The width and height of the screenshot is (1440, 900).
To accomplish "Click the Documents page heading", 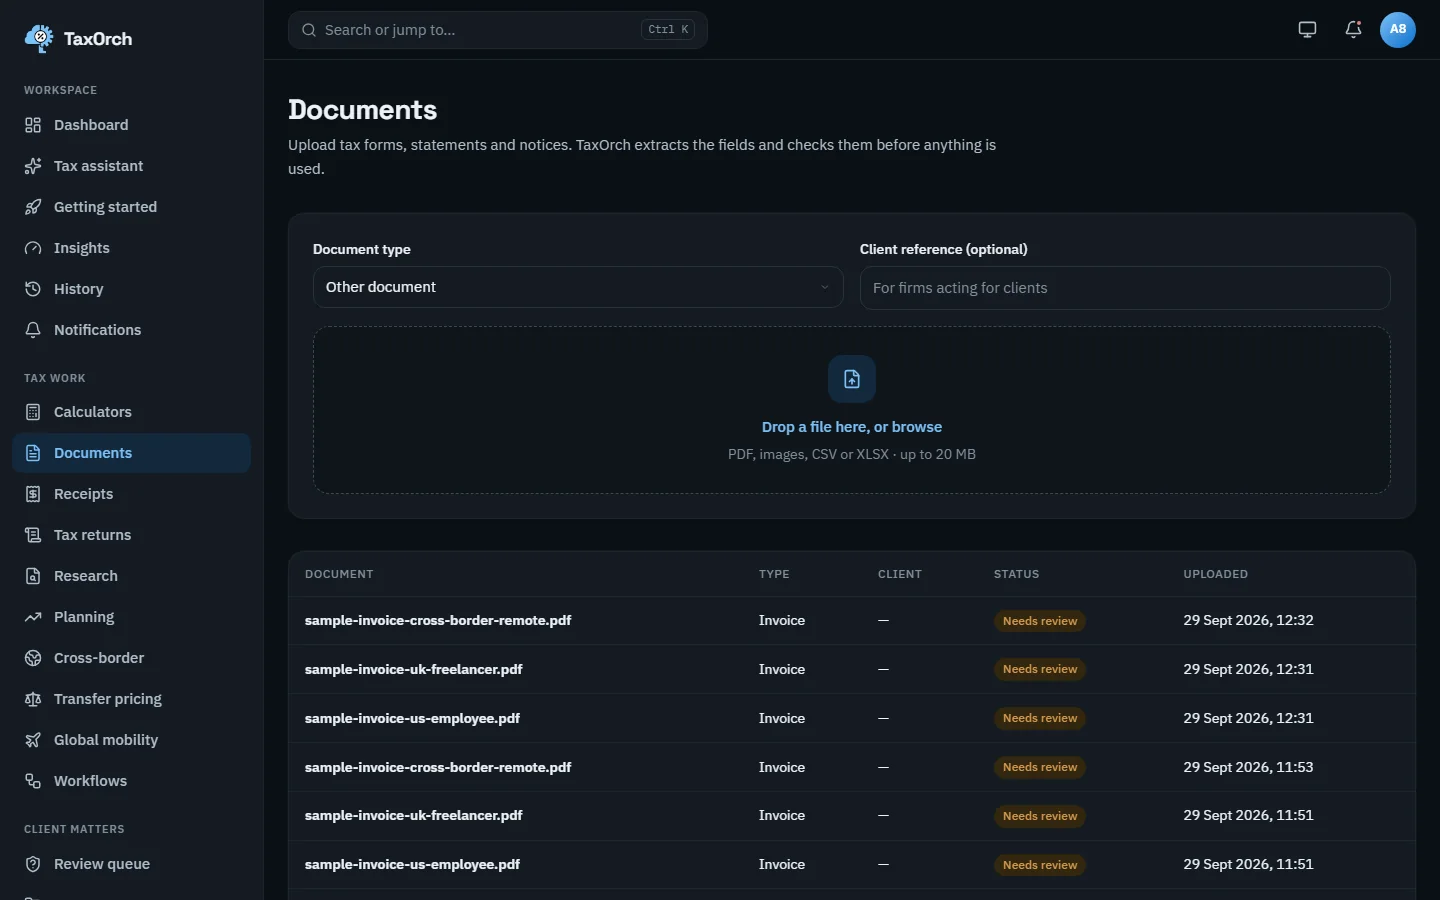I will [x=363, y=110].
